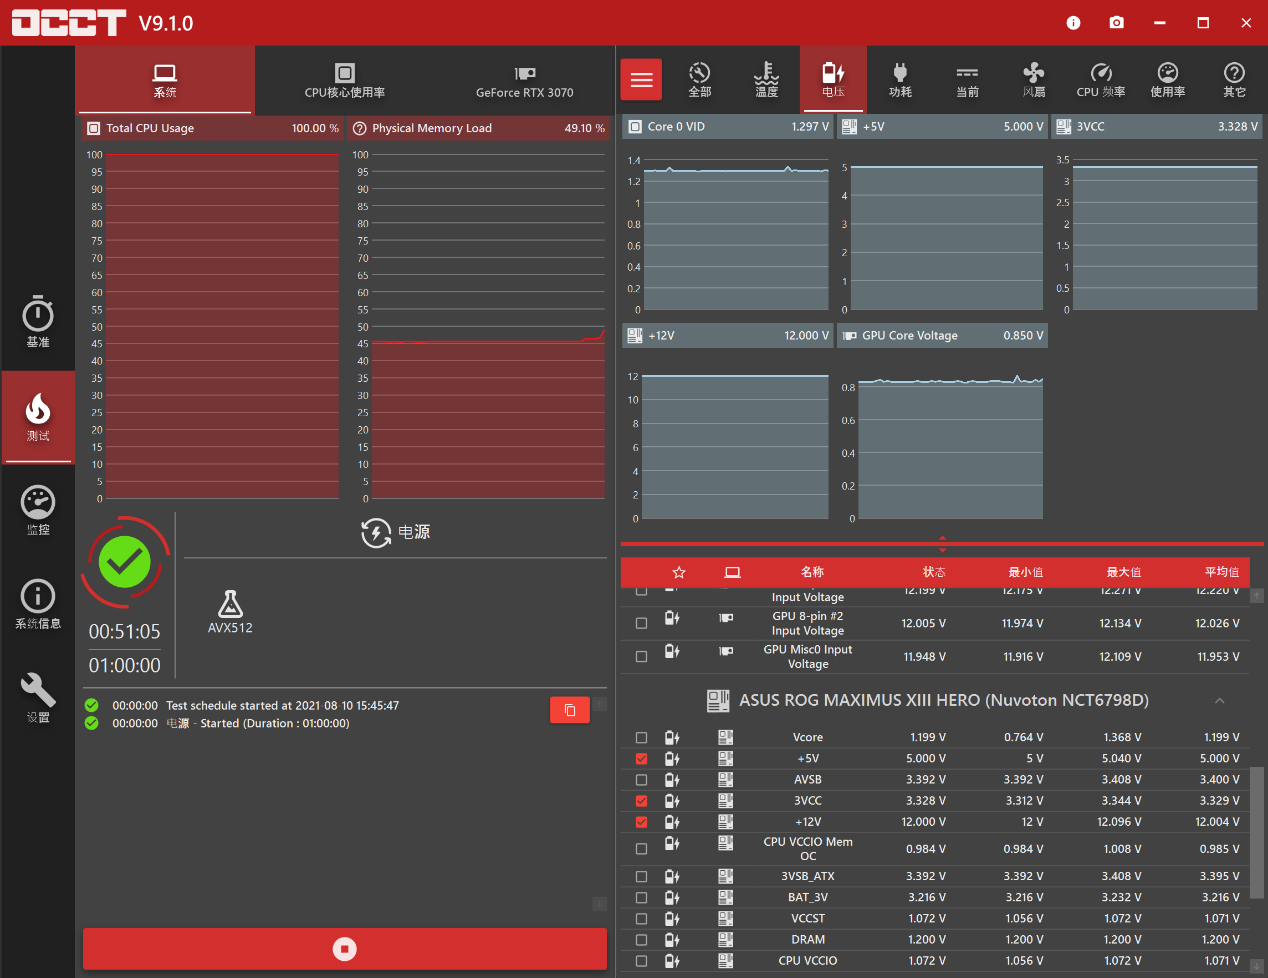Copy the test log entries

(569, 710)
